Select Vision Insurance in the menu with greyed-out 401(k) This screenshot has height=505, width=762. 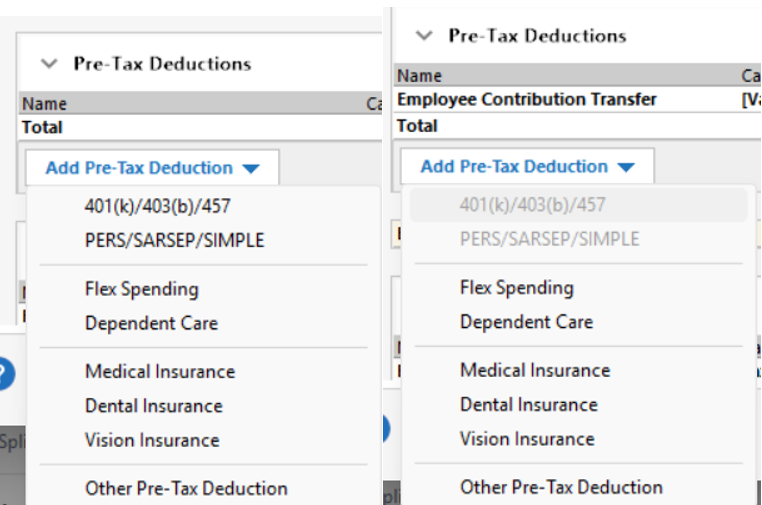coord(527,438)
